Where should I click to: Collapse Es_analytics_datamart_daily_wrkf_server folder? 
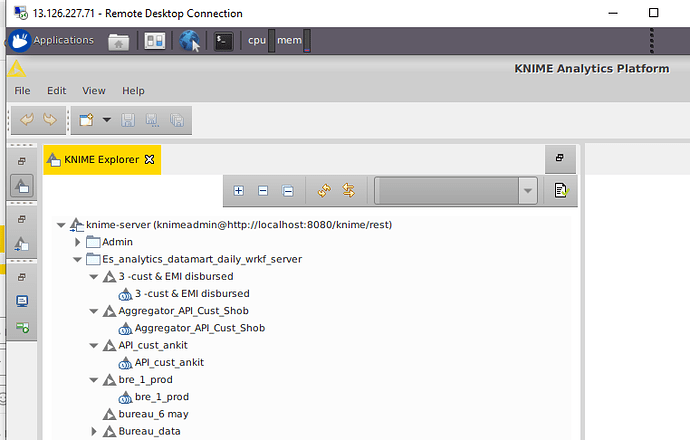[77, 260]
